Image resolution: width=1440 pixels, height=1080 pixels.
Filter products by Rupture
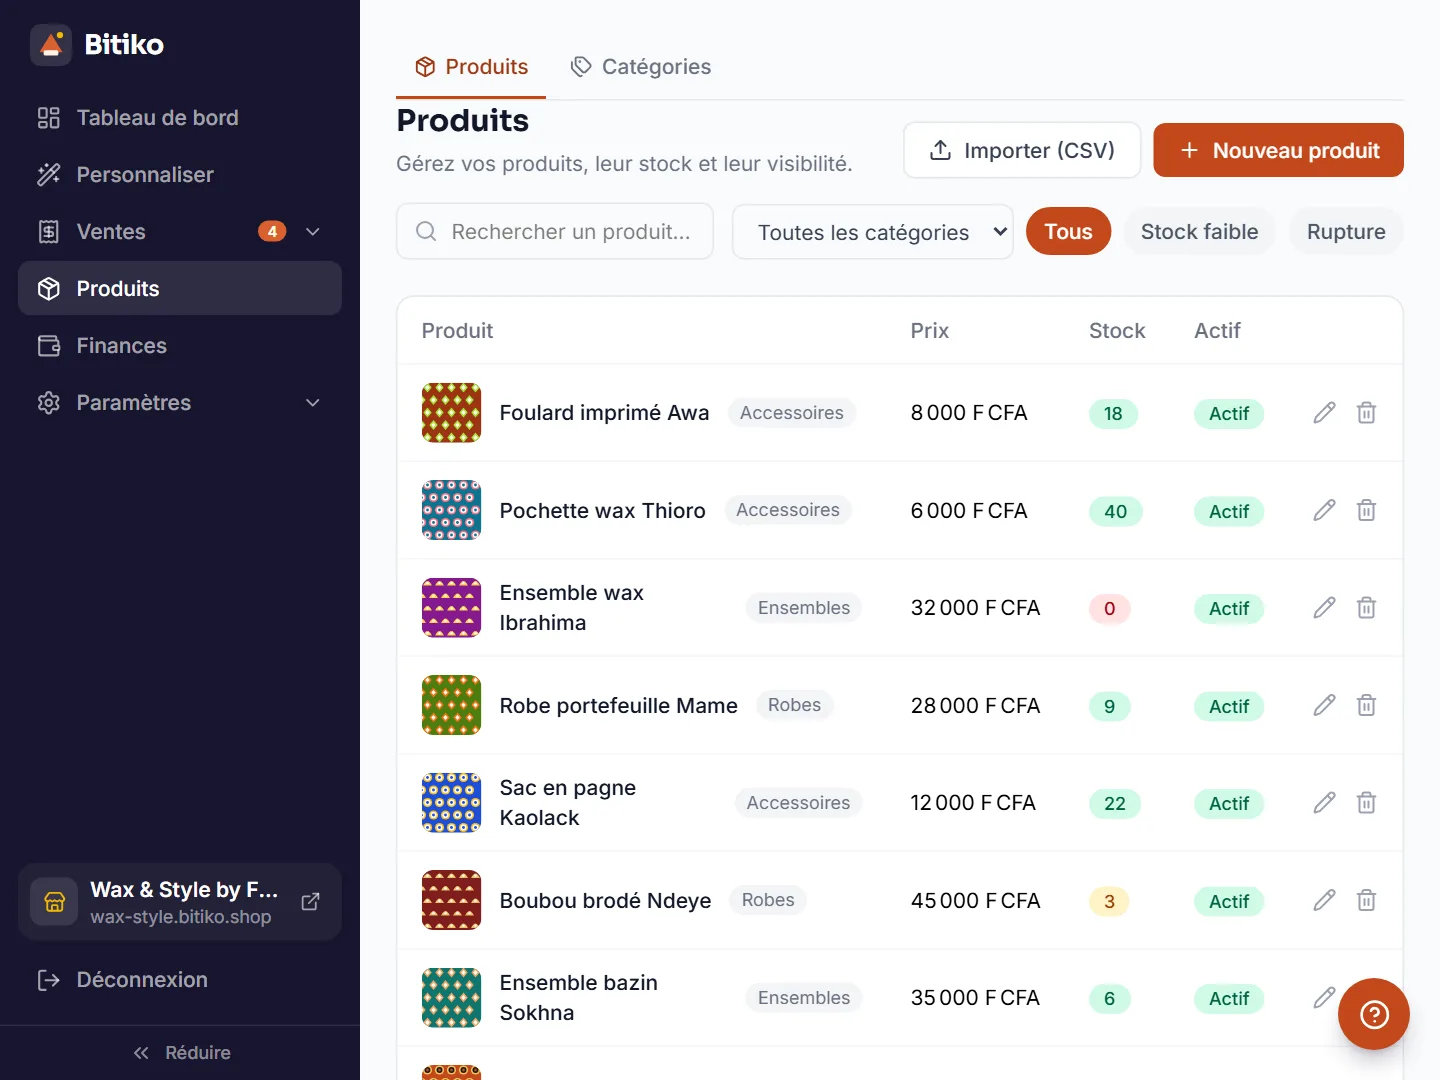(x=1346, y=232)
